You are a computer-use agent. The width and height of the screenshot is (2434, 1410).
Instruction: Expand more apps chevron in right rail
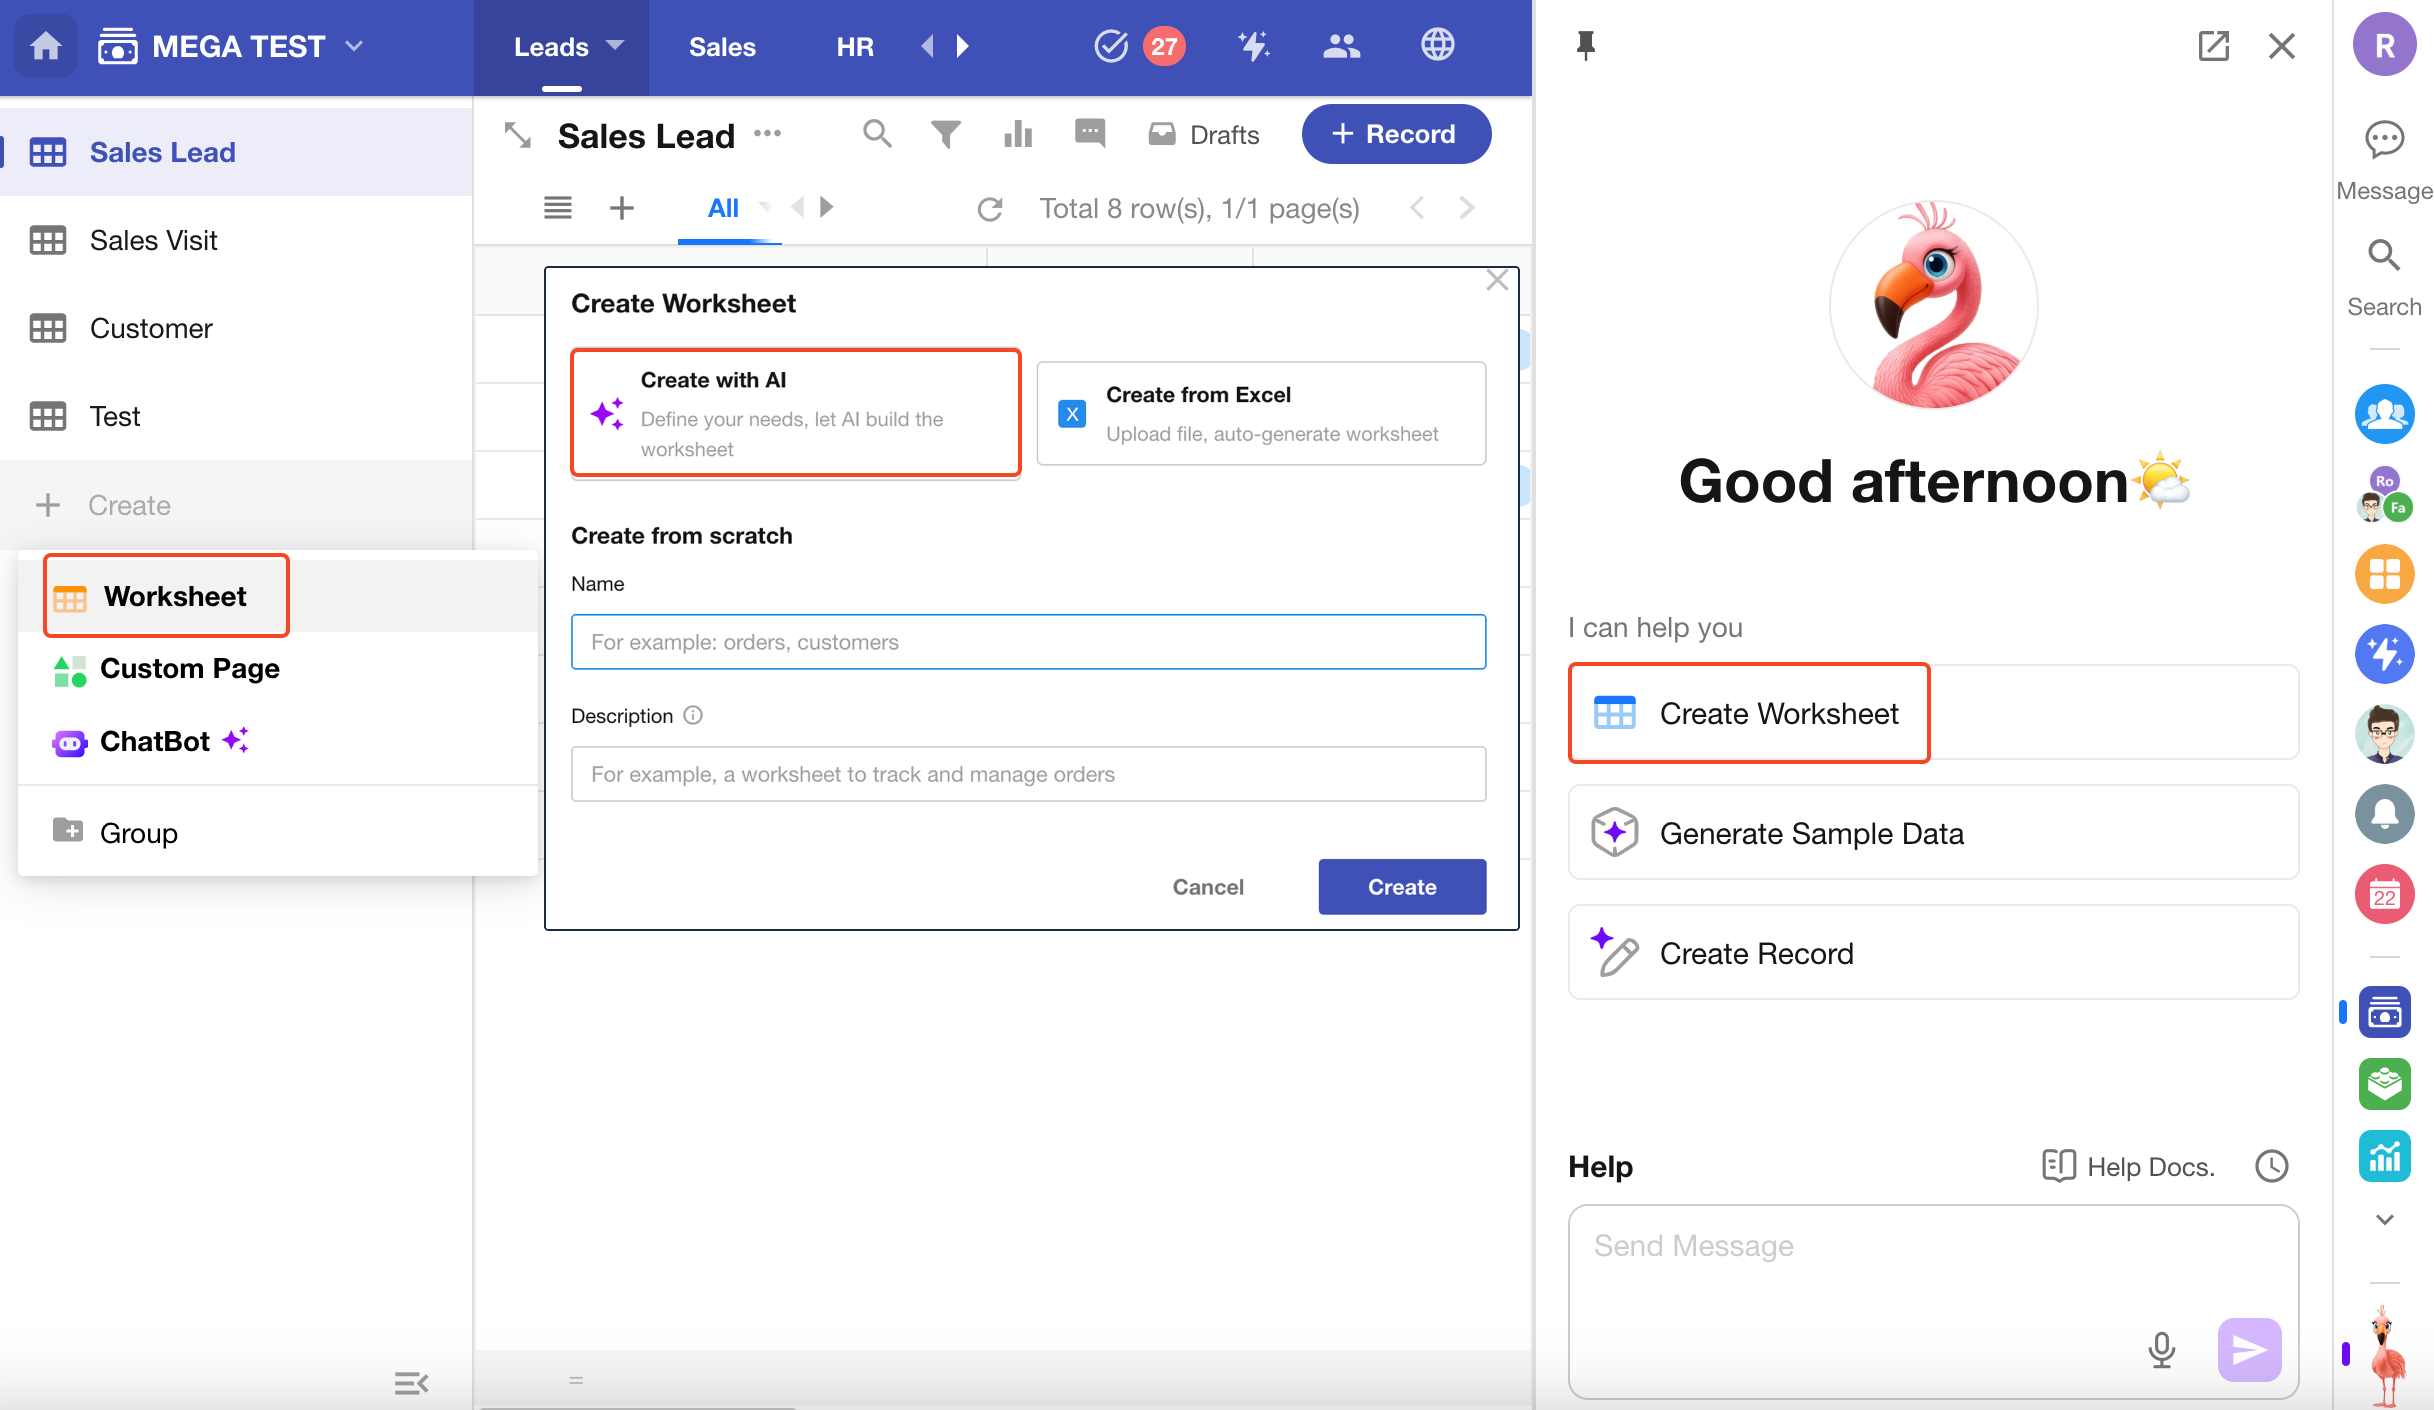pos(2384,1219)
